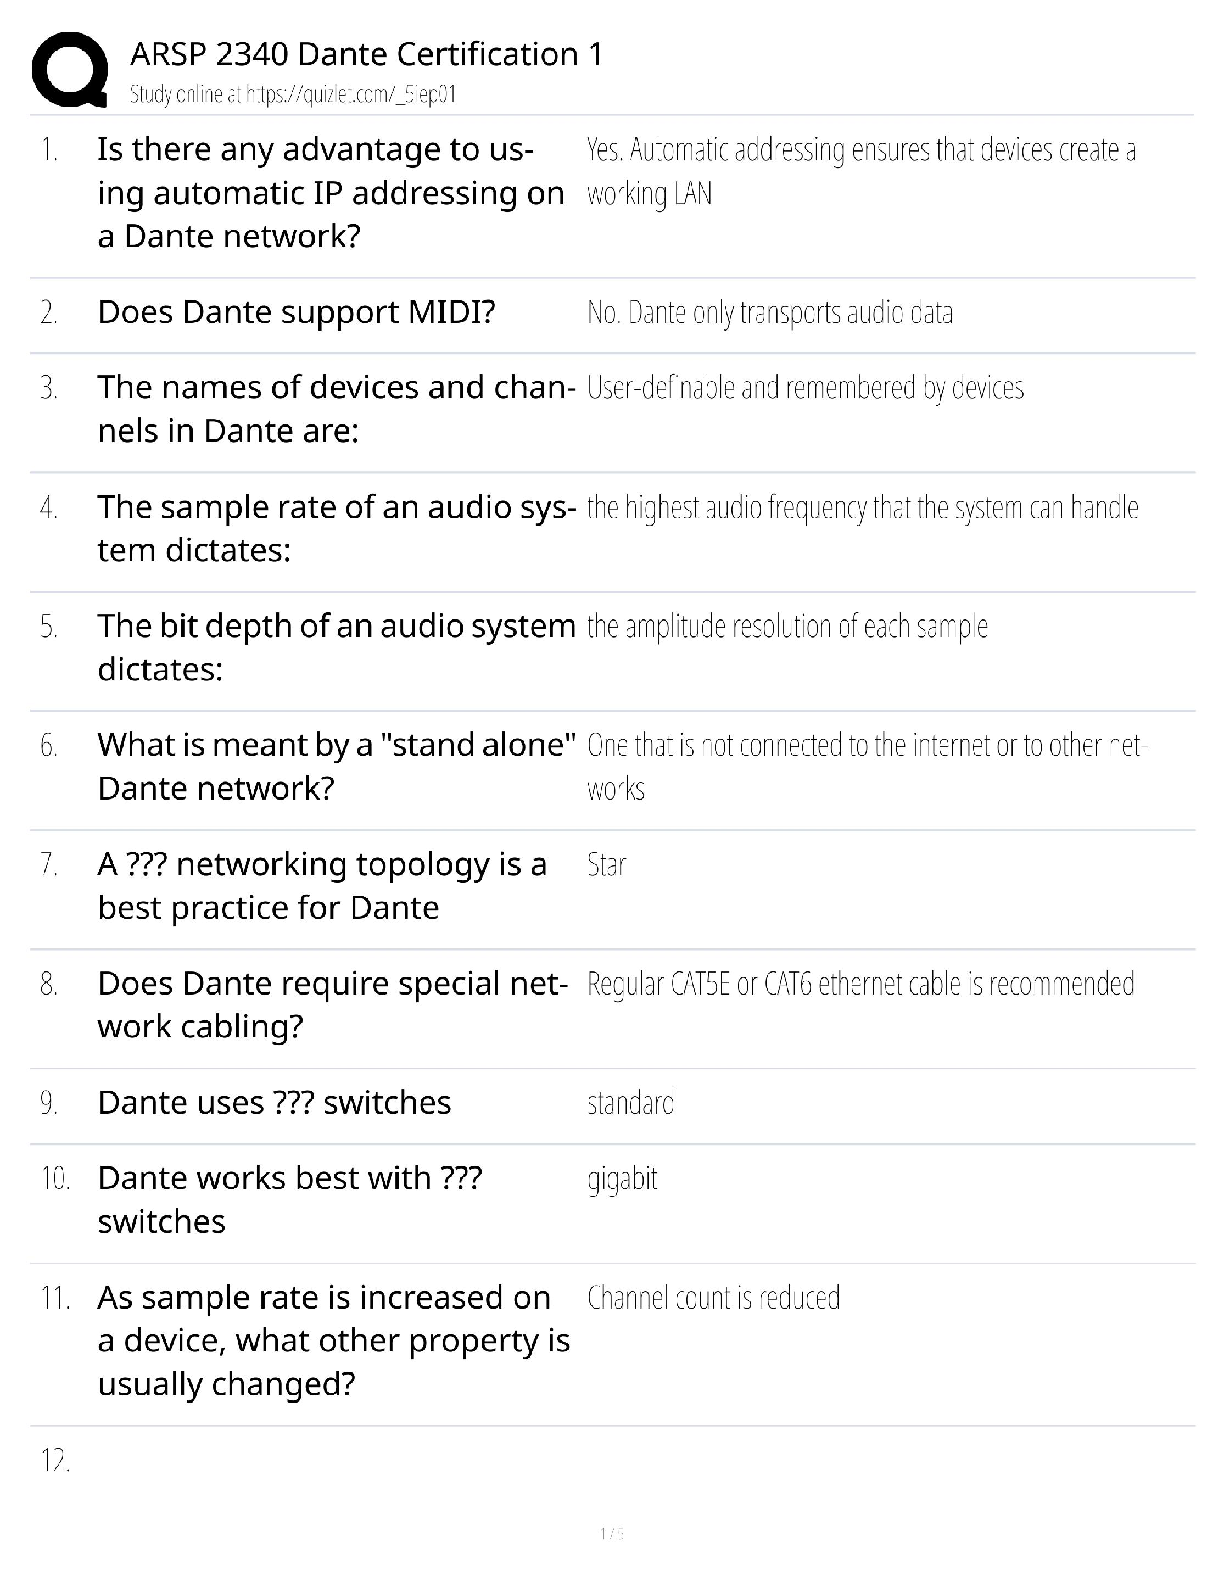The height and width of the screenshot is (1584, 1224).
Task: Click the Quizlet Q logo icon
Action: point(70,70)
